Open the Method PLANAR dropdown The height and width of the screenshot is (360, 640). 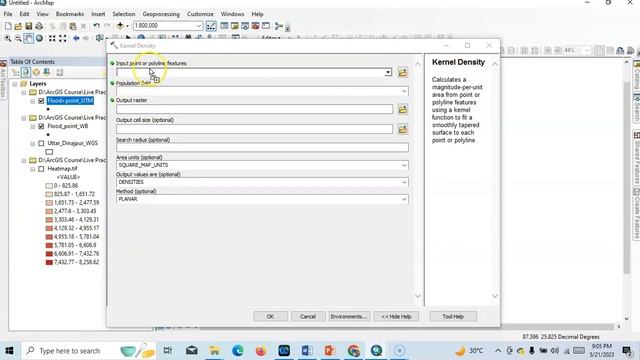point(404,199)
